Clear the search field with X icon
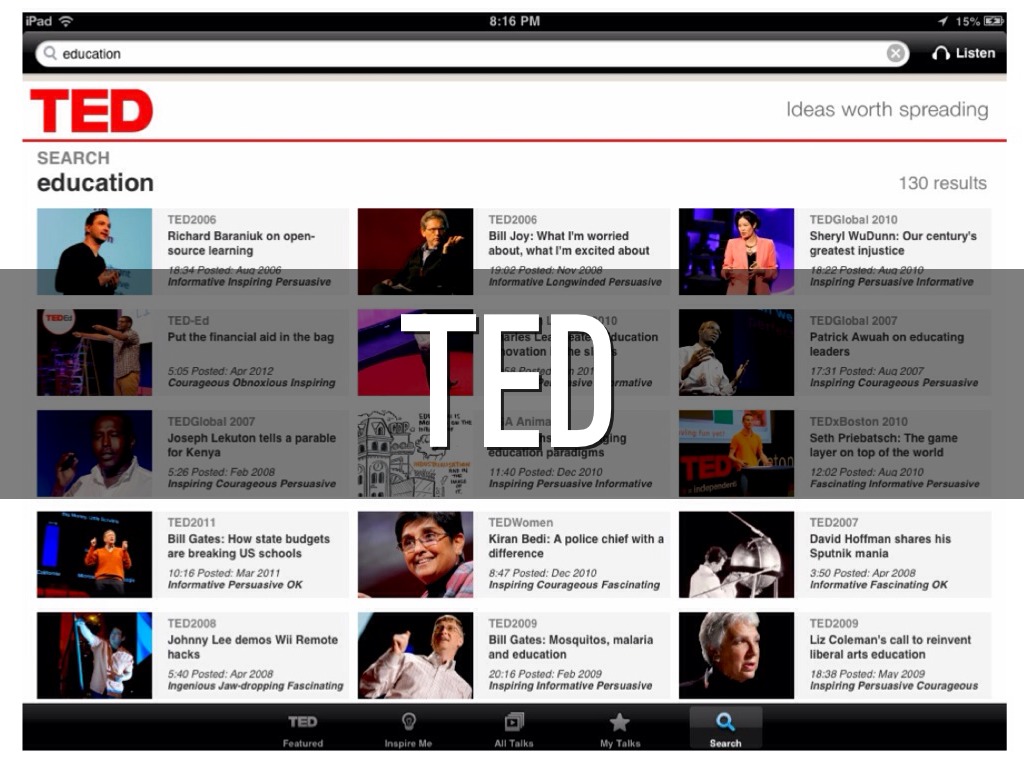 point(896,54)
